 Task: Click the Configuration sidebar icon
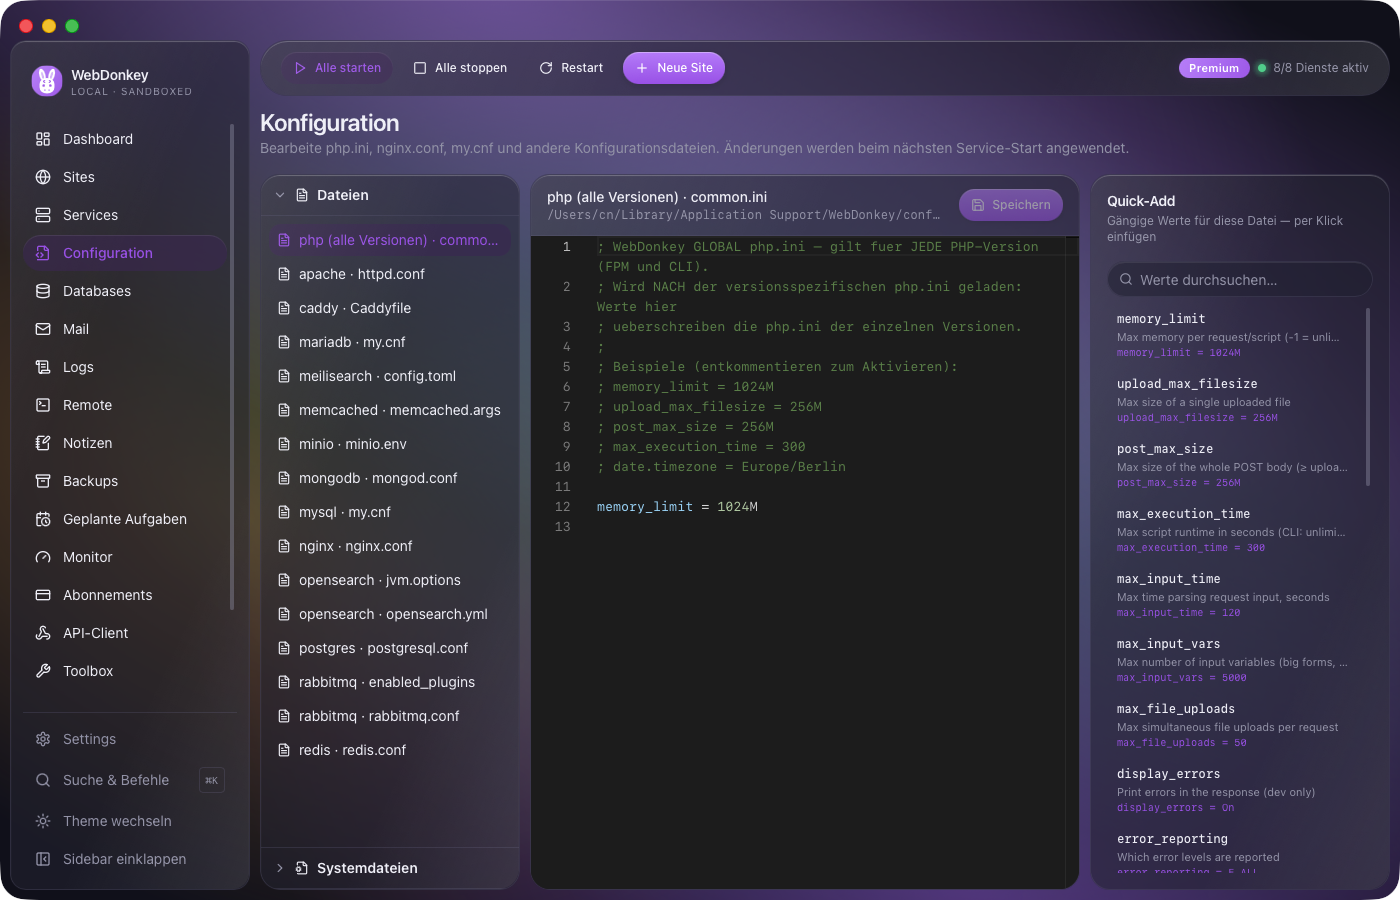click(x=43, y=253)
